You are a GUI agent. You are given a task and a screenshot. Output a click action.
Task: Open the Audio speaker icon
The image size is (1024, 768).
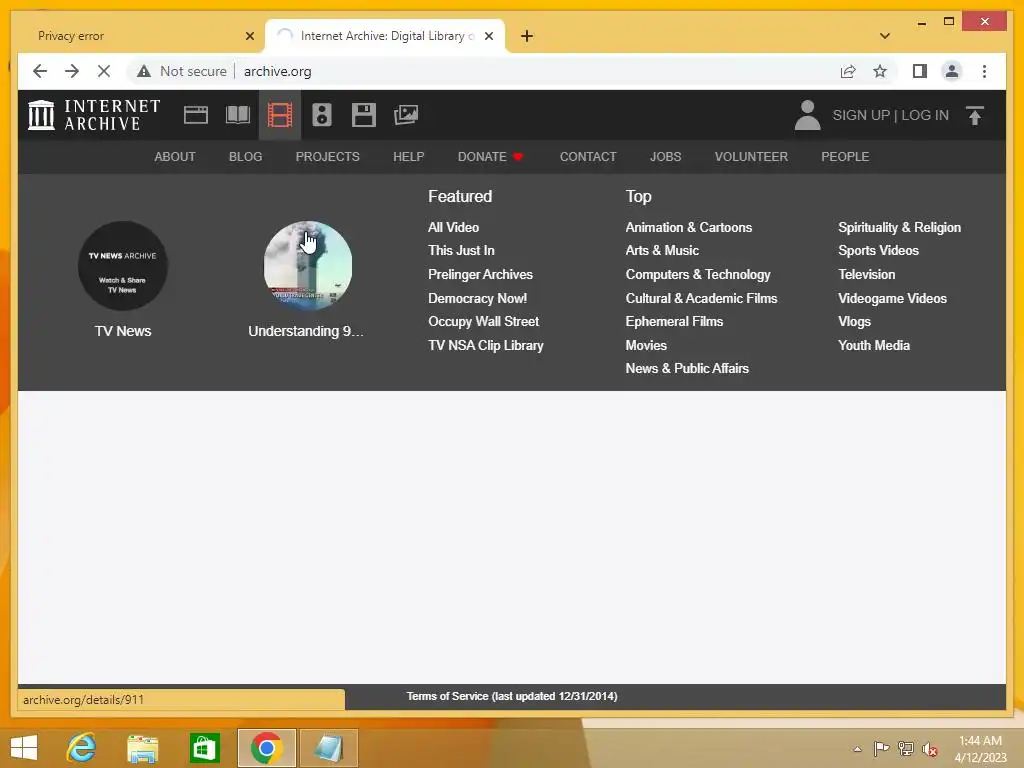point(321,115)
